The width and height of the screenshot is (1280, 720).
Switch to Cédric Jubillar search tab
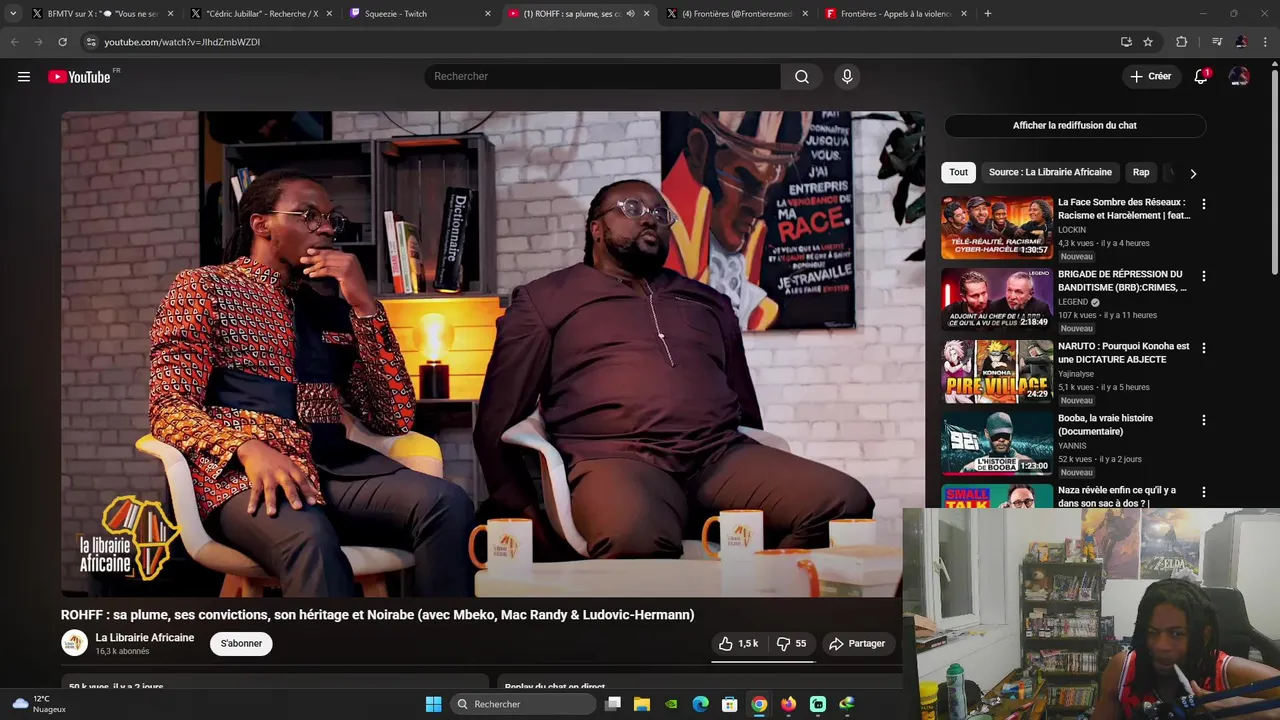[262, 14]
